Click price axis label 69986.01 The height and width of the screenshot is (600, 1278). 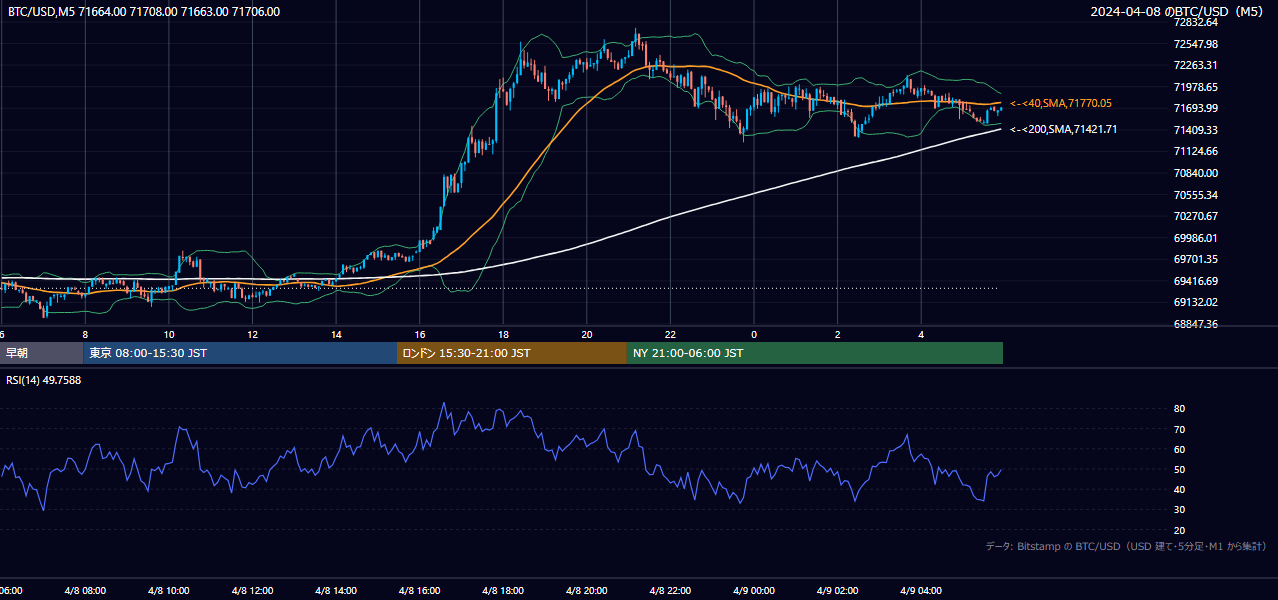point(1195,238)
